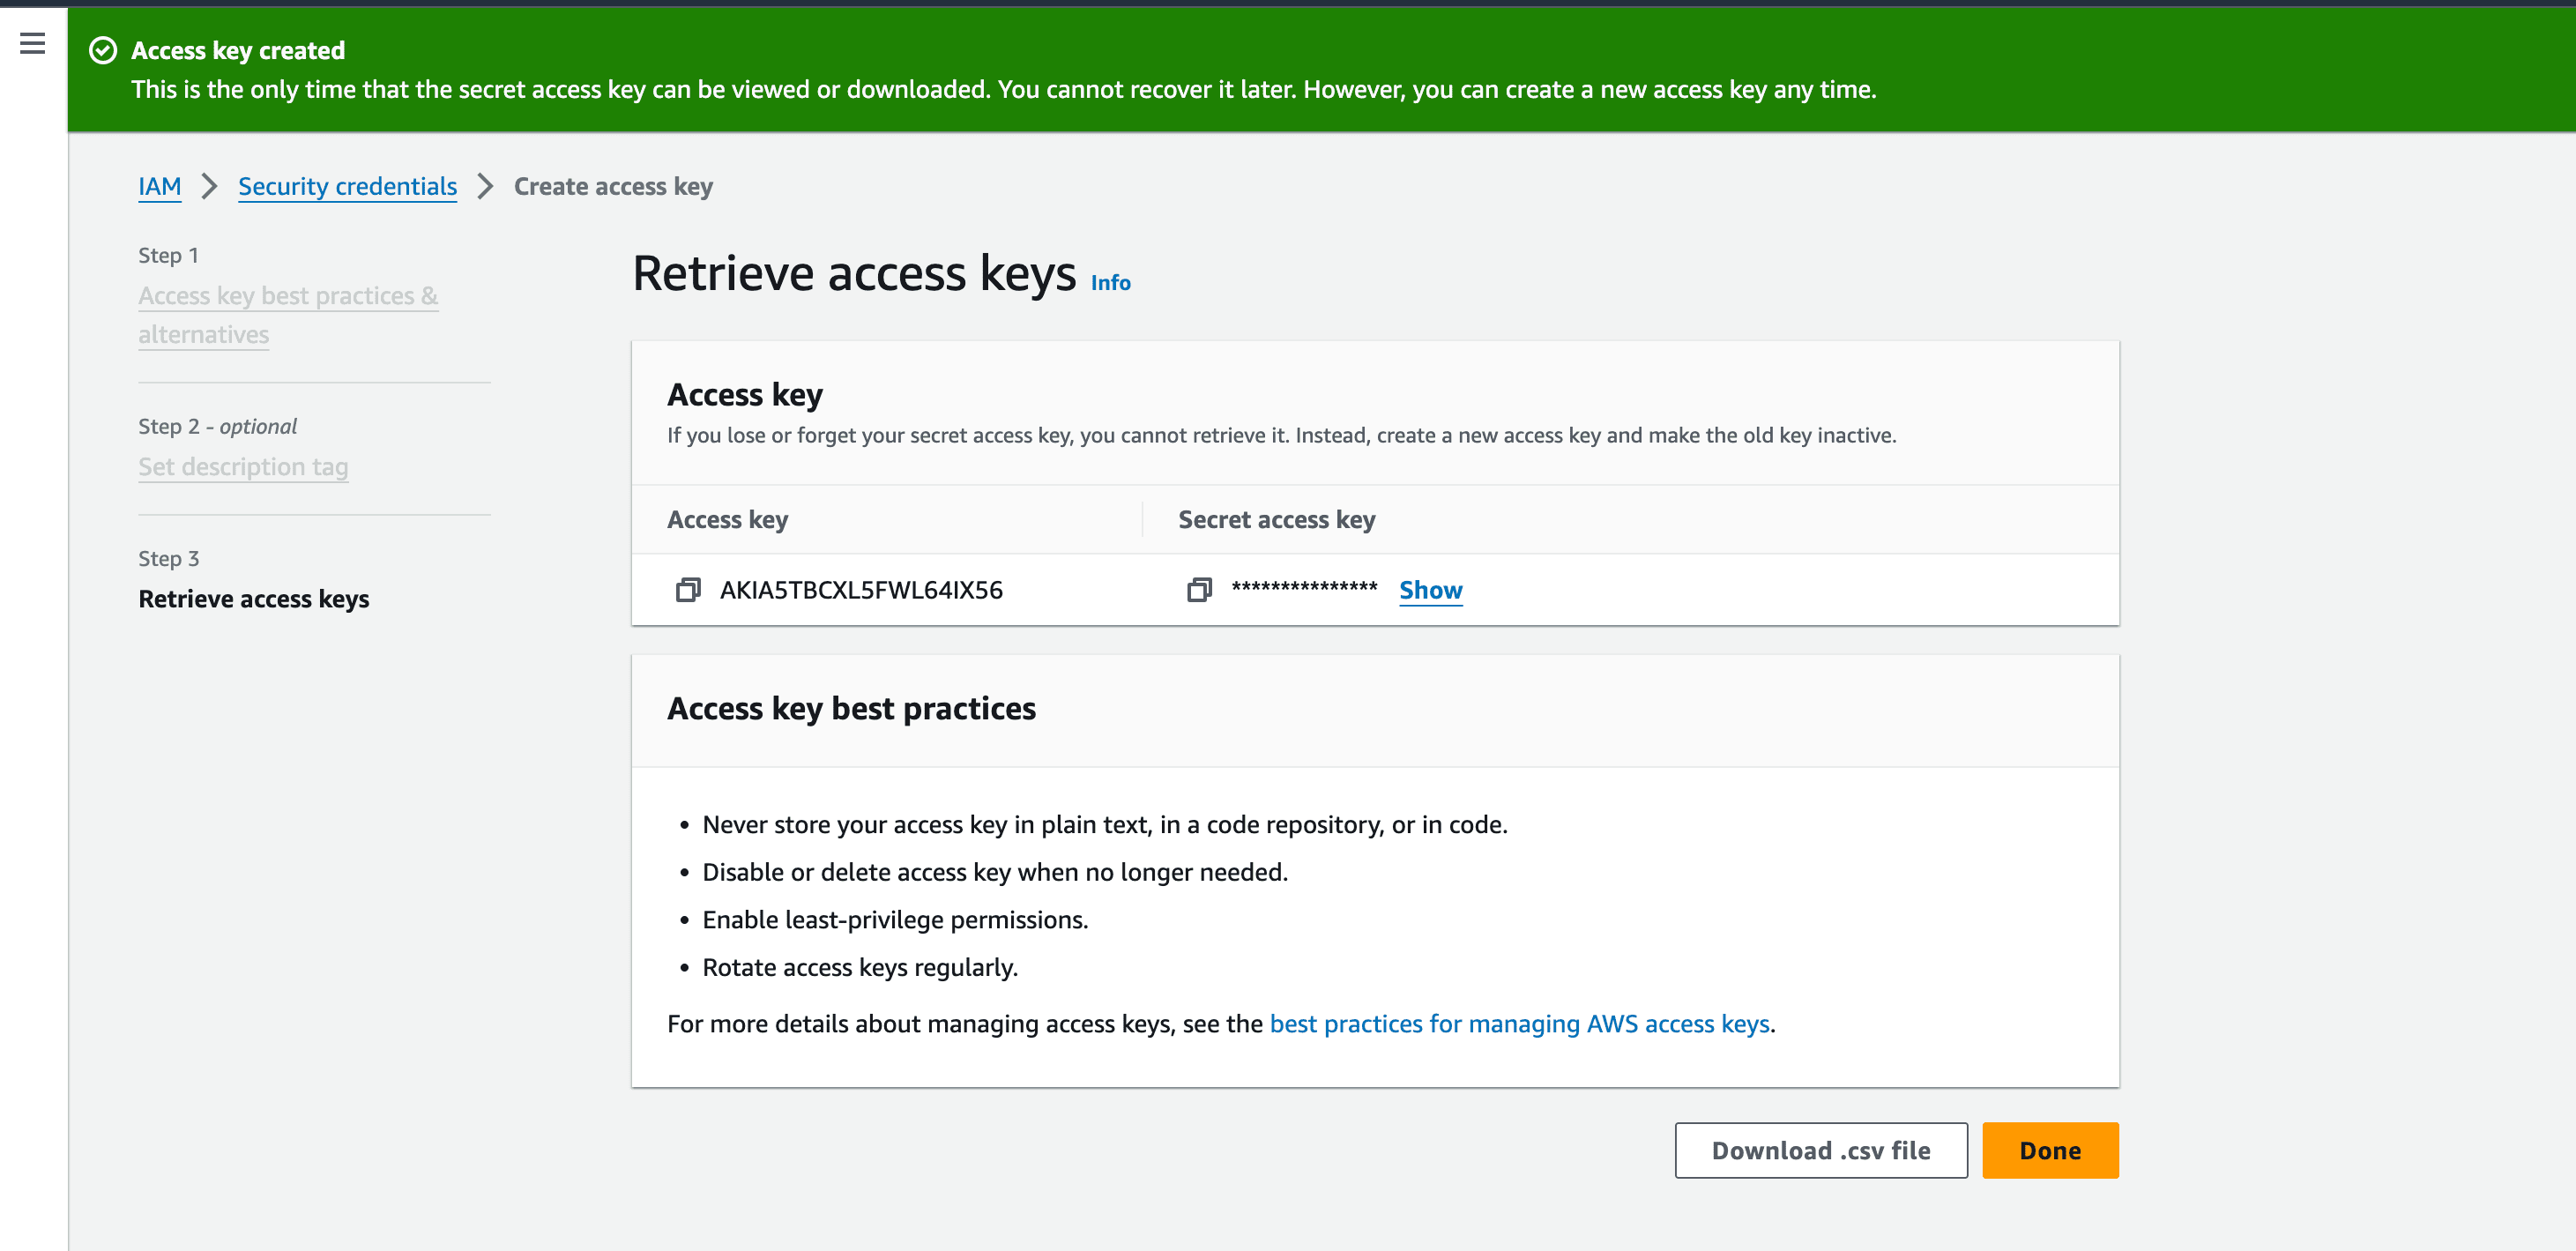Open Set description tag step
The image size is (2576, 1251).
tap(243, 466)
